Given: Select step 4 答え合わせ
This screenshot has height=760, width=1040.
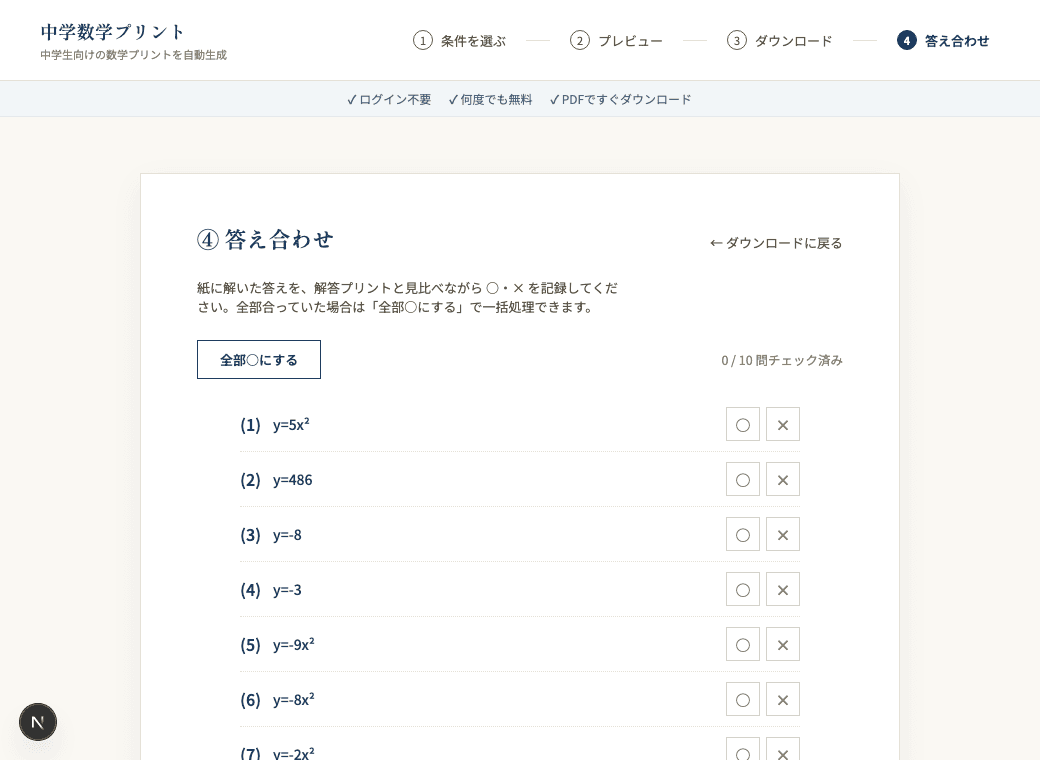Looking at the screenshot, I should coord(943,40).
